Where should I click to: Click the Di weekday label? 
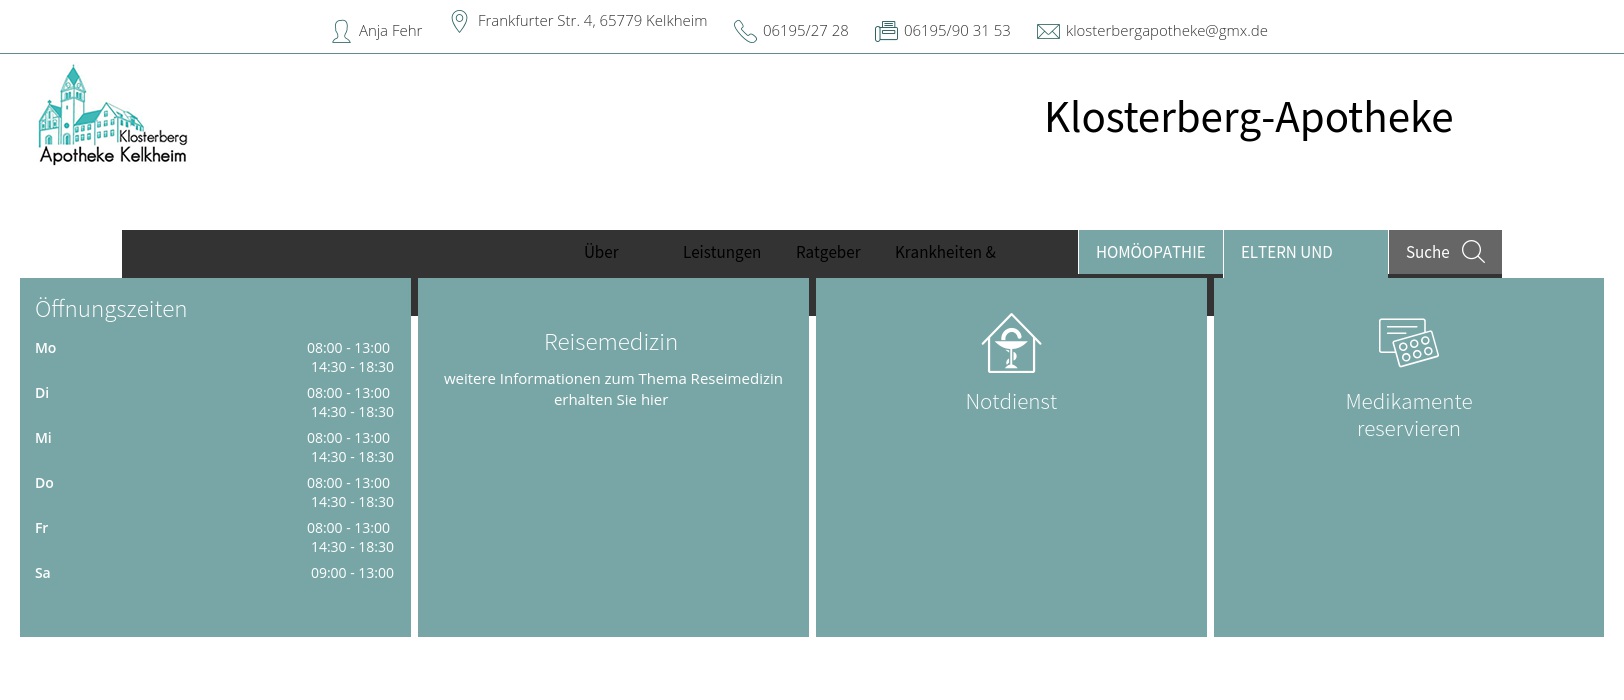pos(42,393)
